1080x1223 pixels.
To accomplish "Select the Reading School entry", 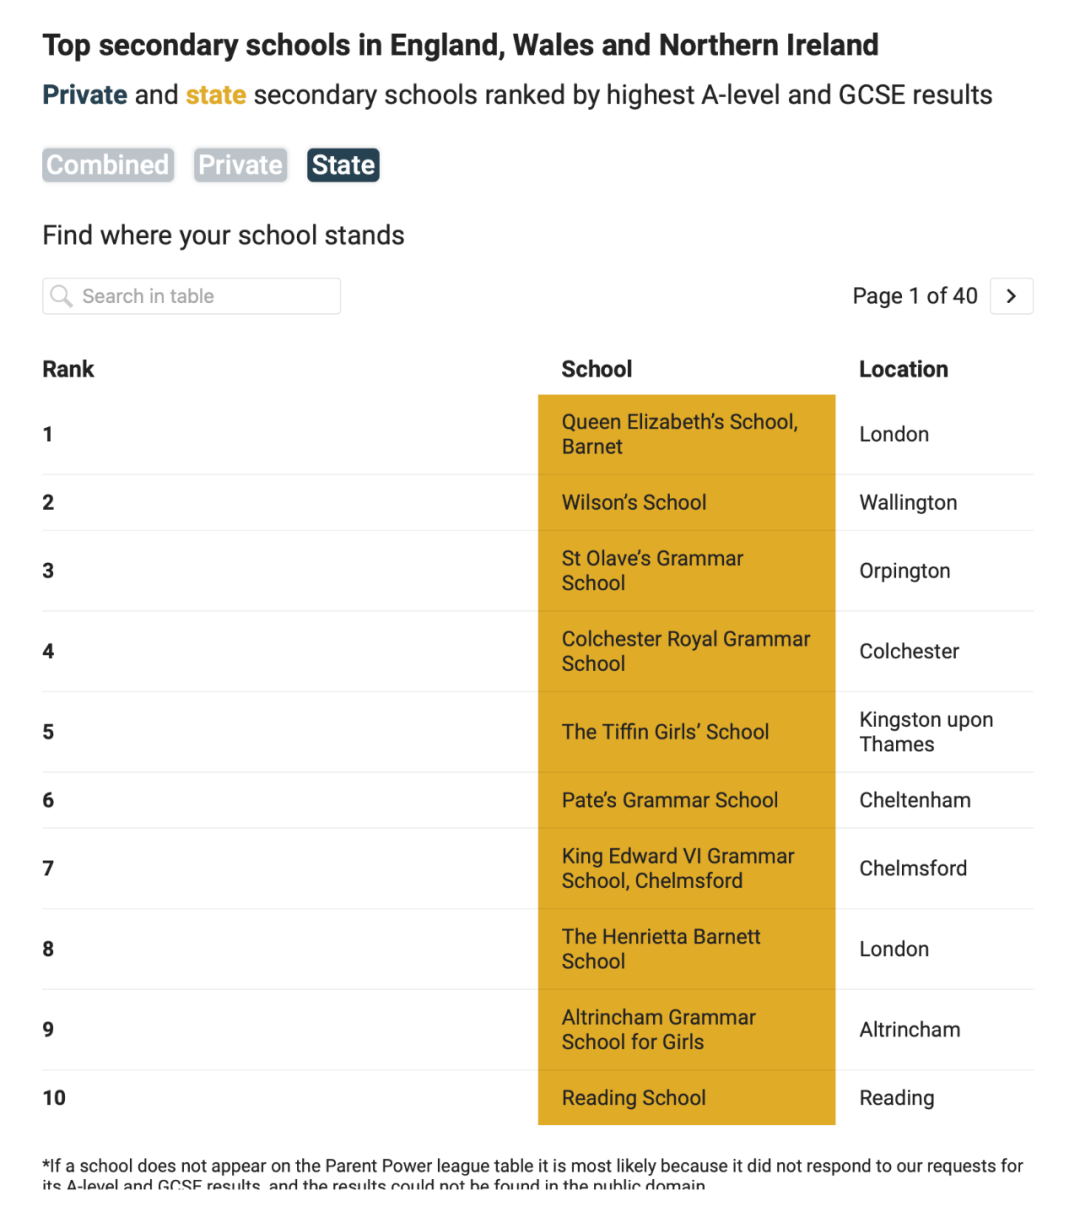I will (634, 1098).
